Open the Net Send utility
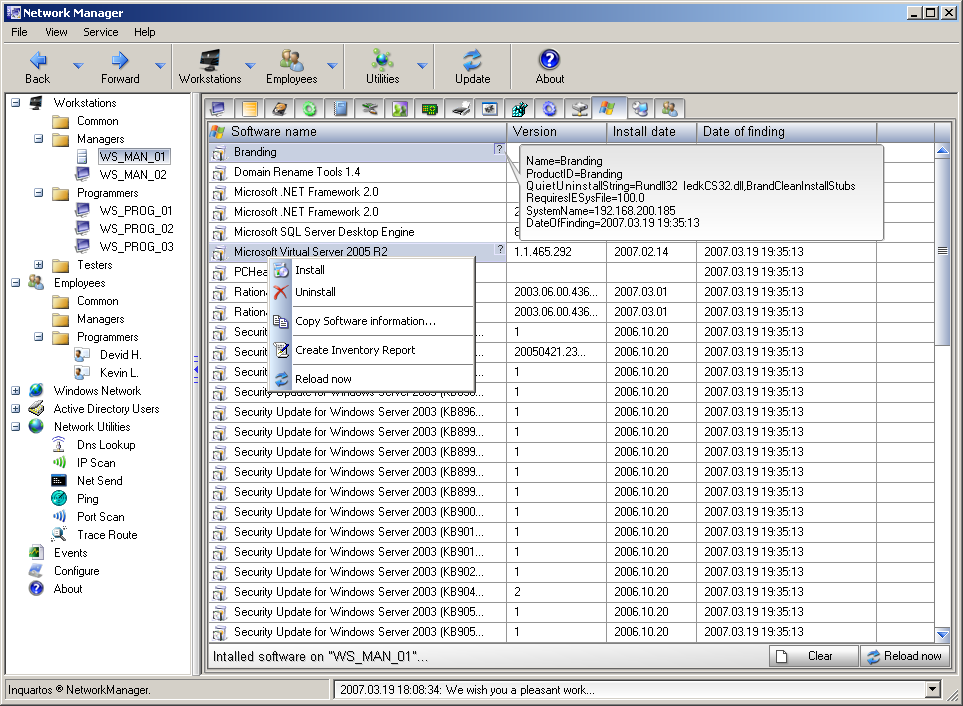 click(x=99, y=481)
